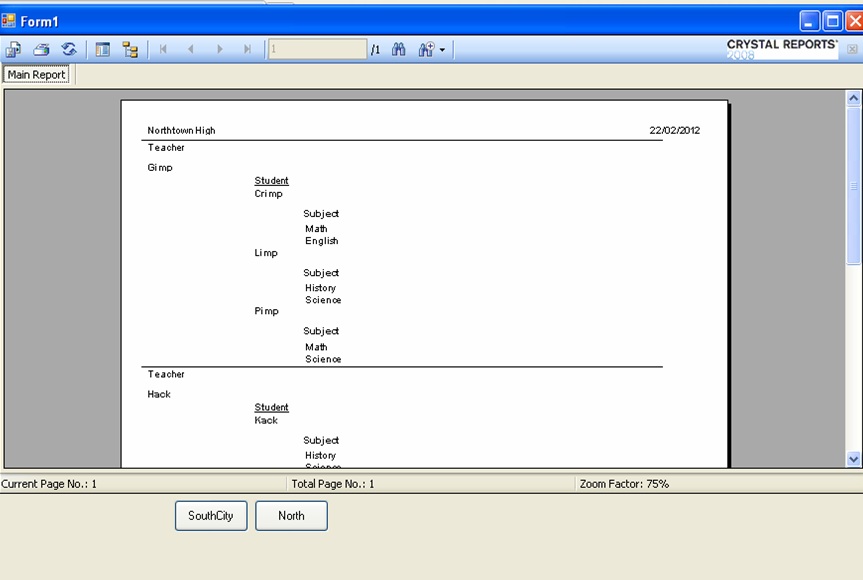Go to the previous page arrow
Image resolution: width=863 pixels, height=580 pixels.
coord(191,48)
